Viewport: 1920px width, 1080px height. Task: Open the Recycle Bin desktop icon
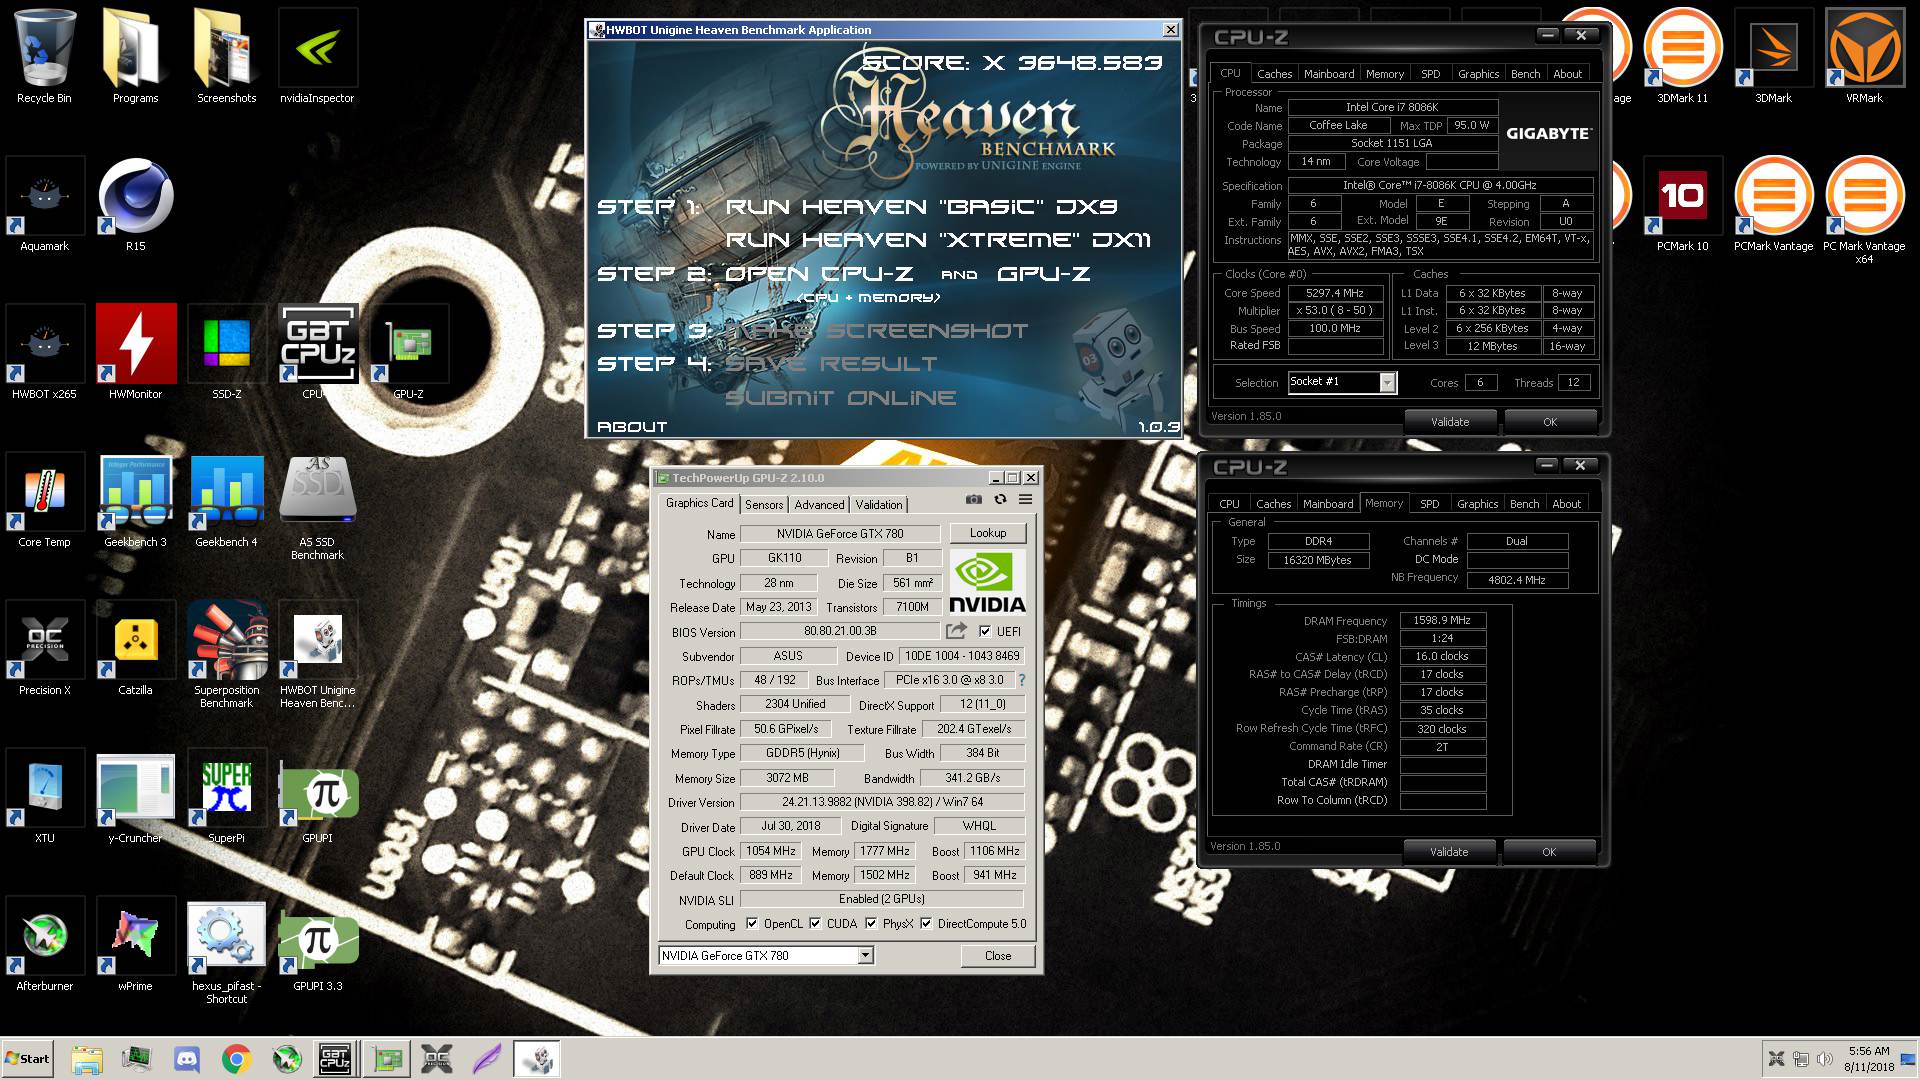pyautogui.click(x=44, y=58)
